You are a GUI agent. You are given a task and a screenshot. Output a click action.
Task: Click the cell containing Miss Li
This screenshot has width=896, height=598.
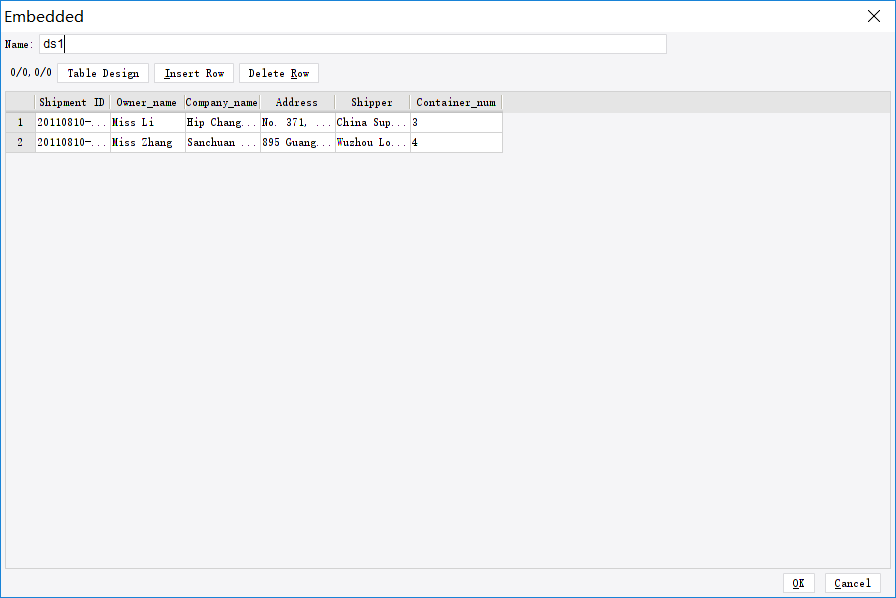pyautogui.click(x=146, y=122)
